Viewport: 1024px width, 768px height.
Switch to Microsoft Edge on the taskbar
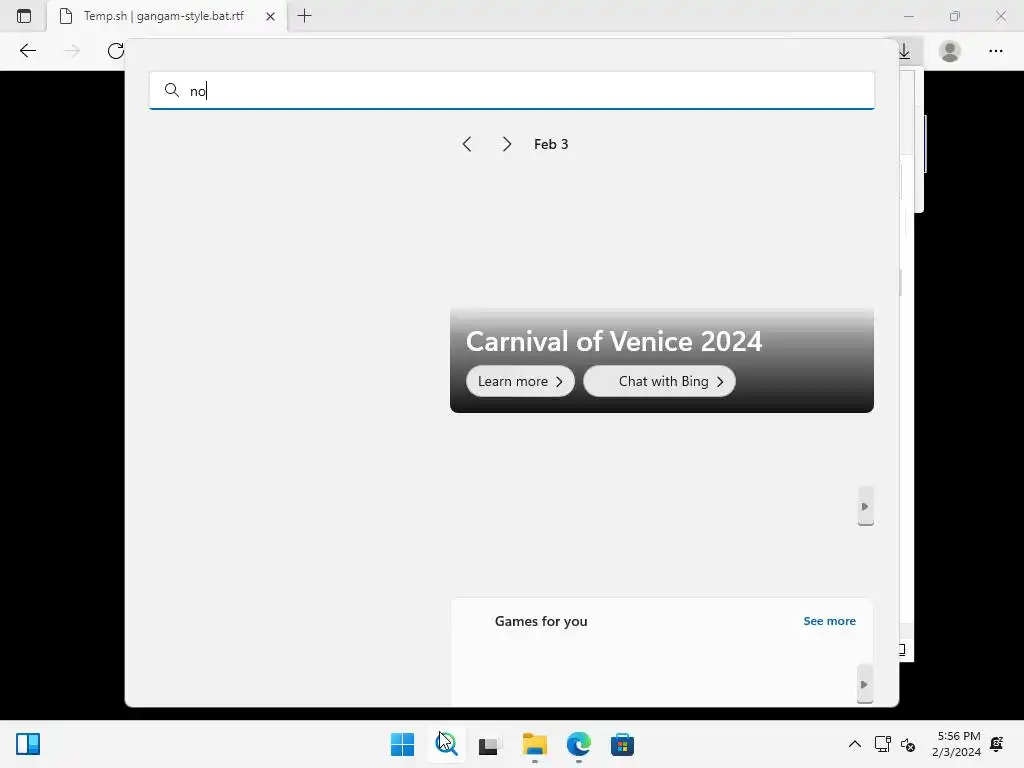579,744
